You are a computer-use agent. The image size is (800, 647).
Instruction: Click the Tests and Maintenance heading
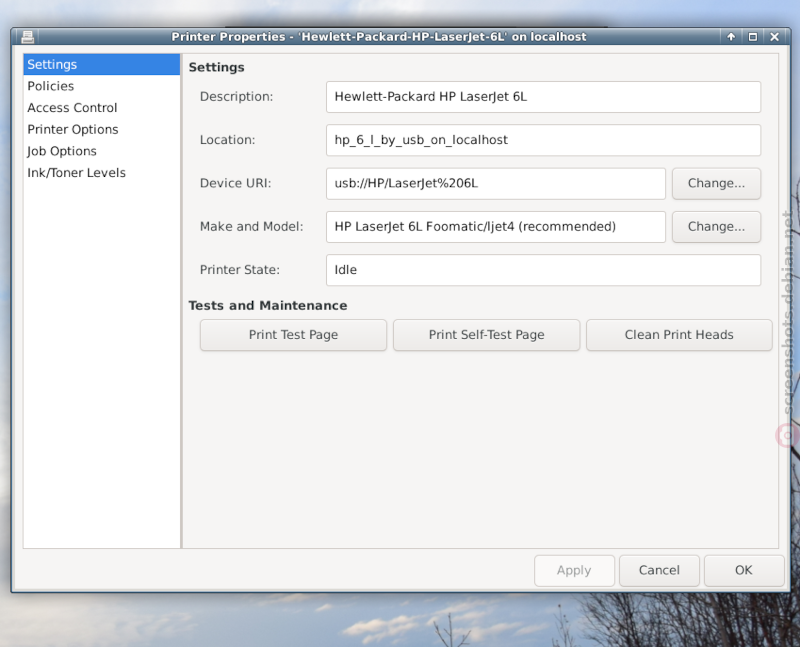tap(268, 305)
